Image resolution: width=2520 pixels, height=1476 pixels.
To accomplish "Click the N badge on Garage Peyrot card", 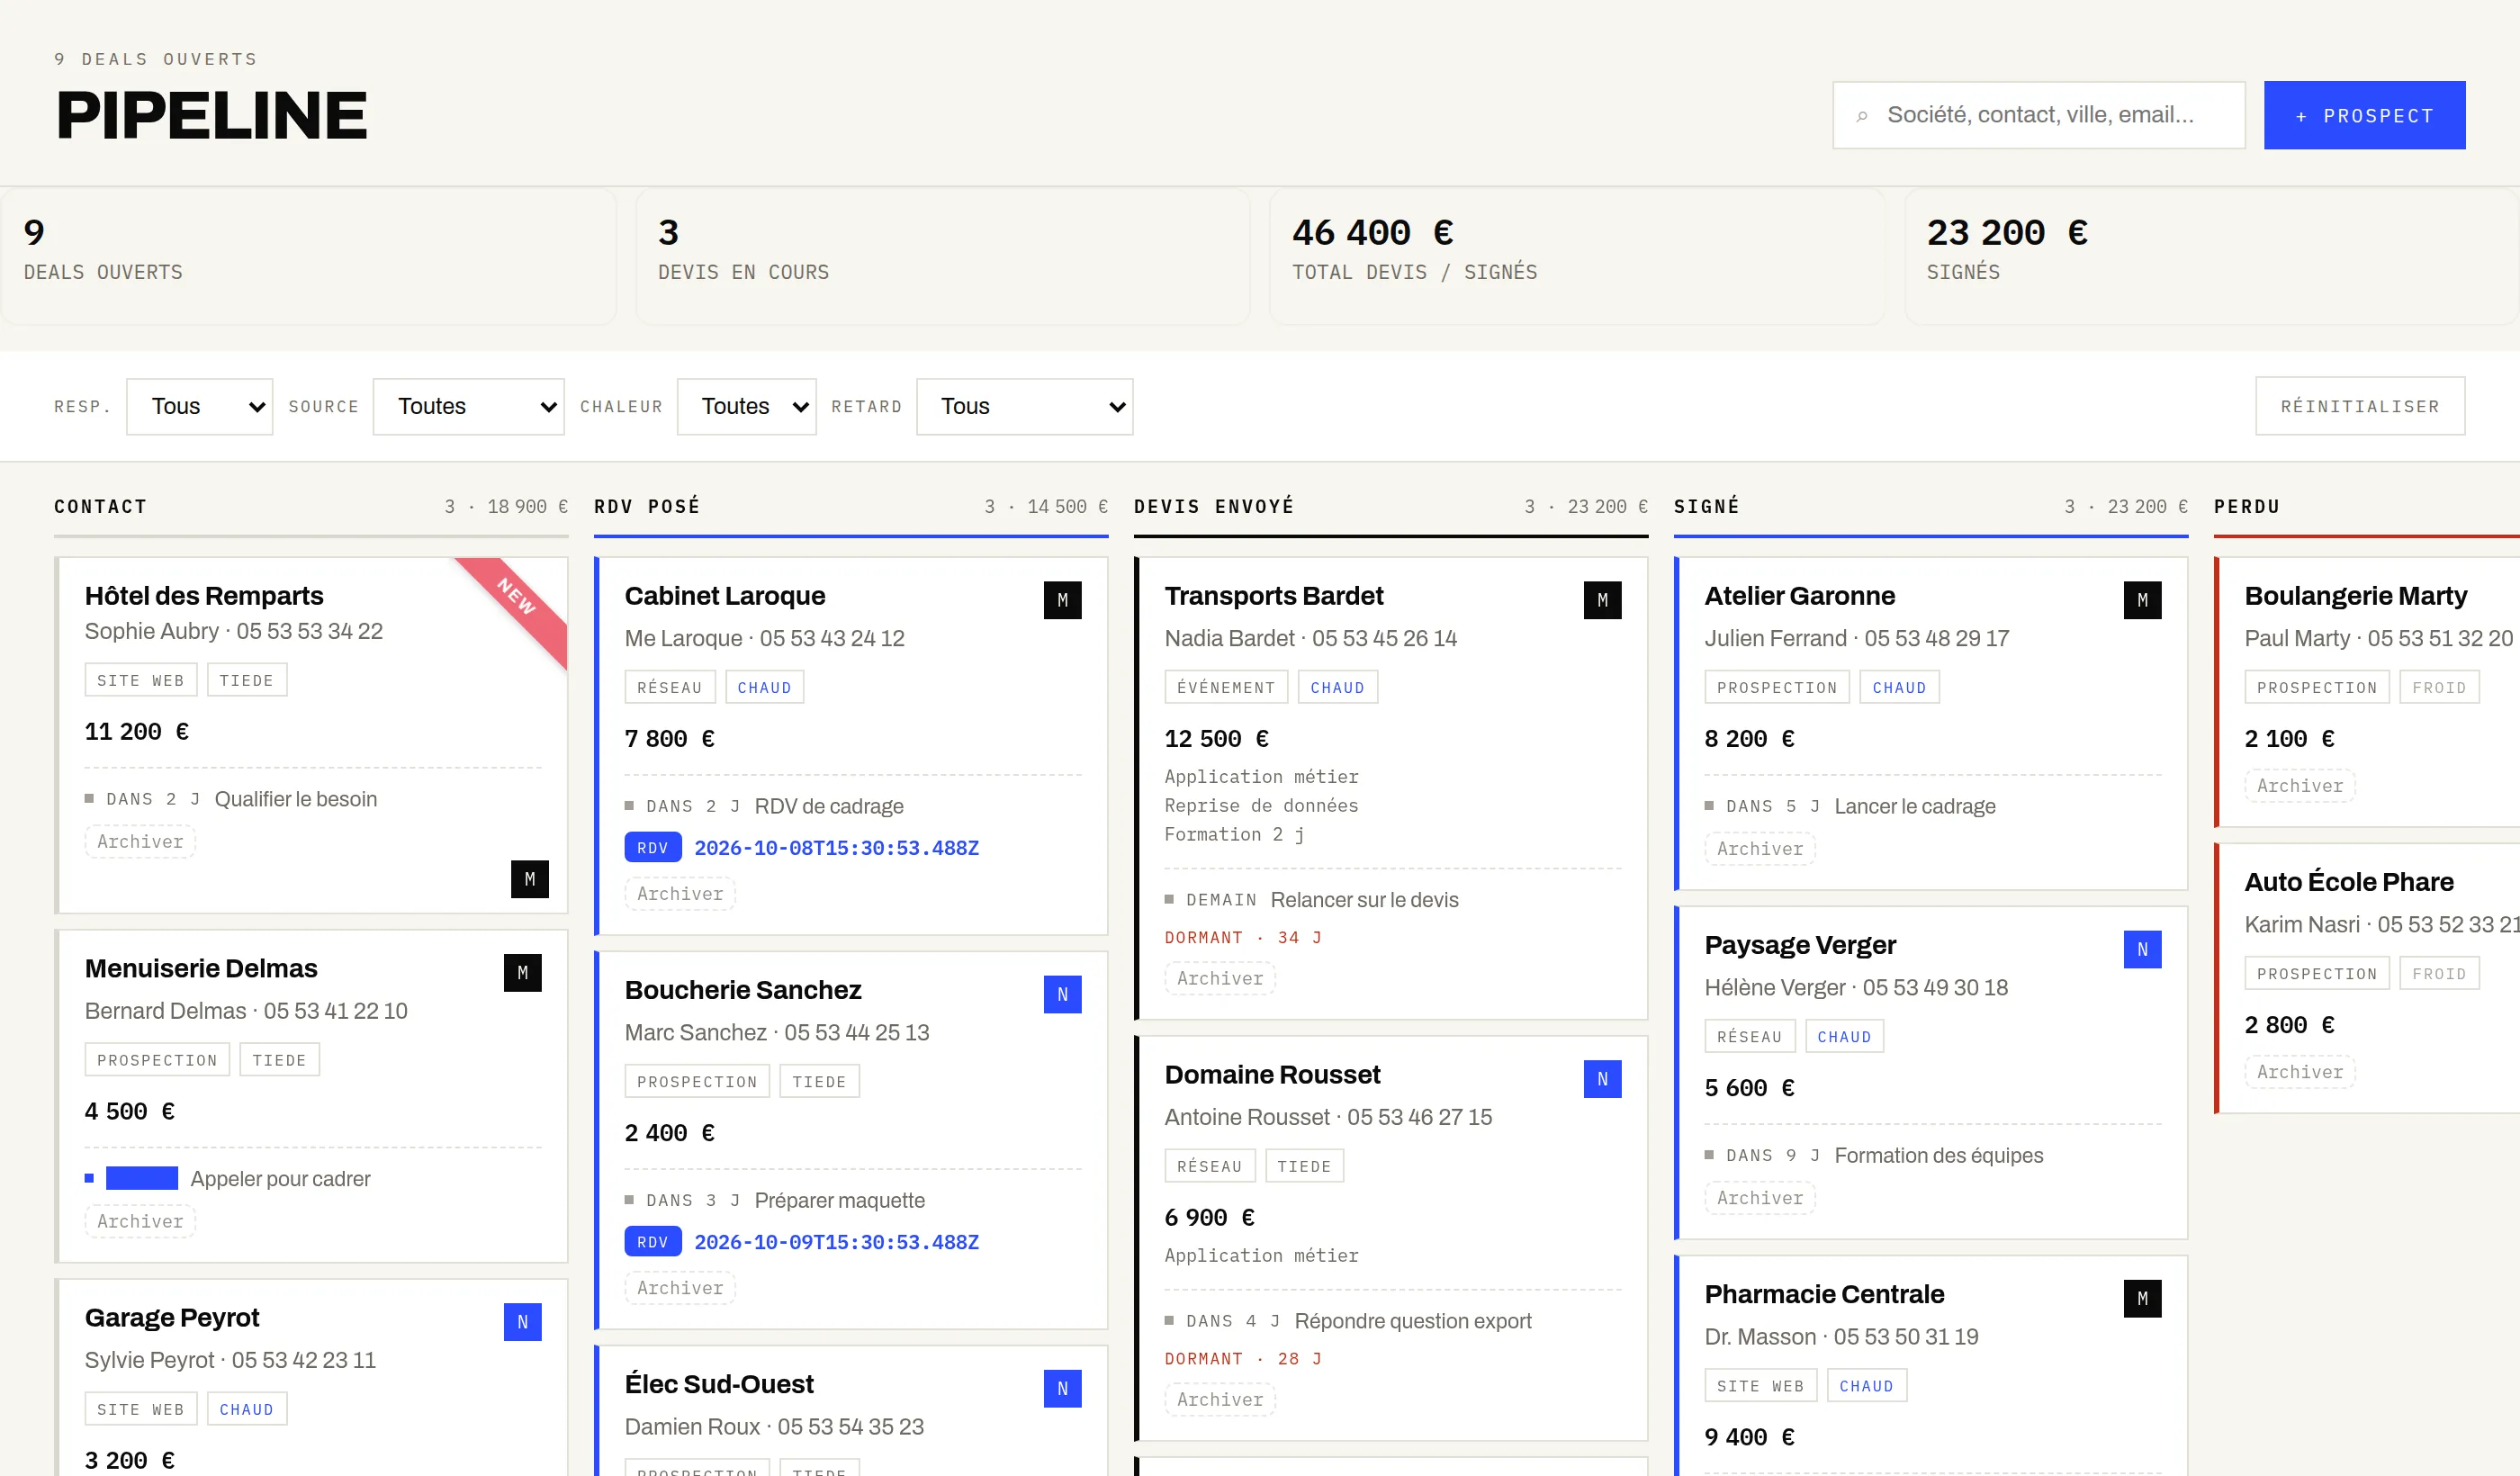I will tap(522, 1322).
